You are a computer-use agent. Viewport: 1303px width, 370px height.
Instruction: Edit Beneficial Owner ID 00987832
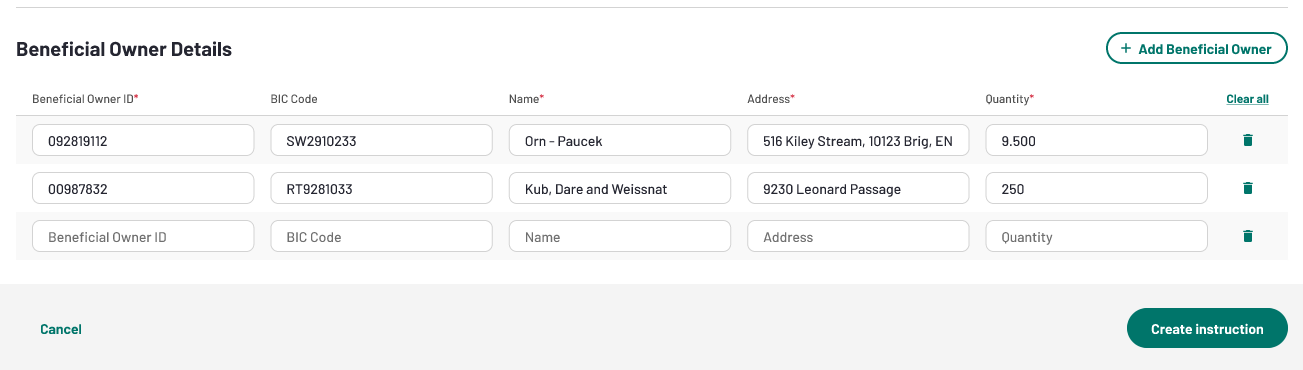click(x=143, y=188)
